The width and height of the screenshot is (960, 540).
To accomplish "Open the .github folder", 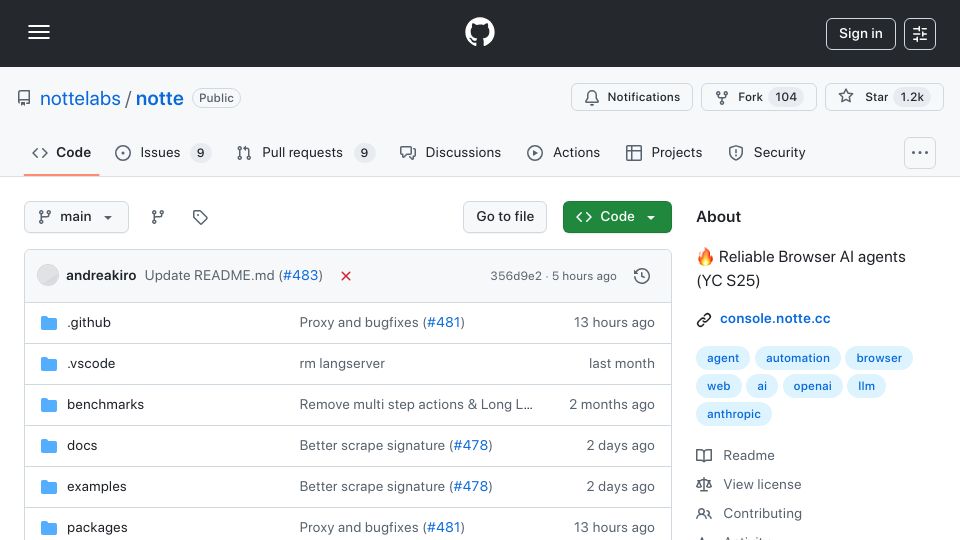I will [x=89, y=323].
